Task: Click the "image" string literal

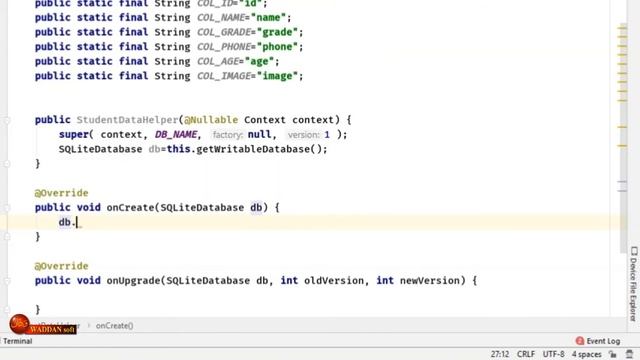Action: click(x=277, y=76)
